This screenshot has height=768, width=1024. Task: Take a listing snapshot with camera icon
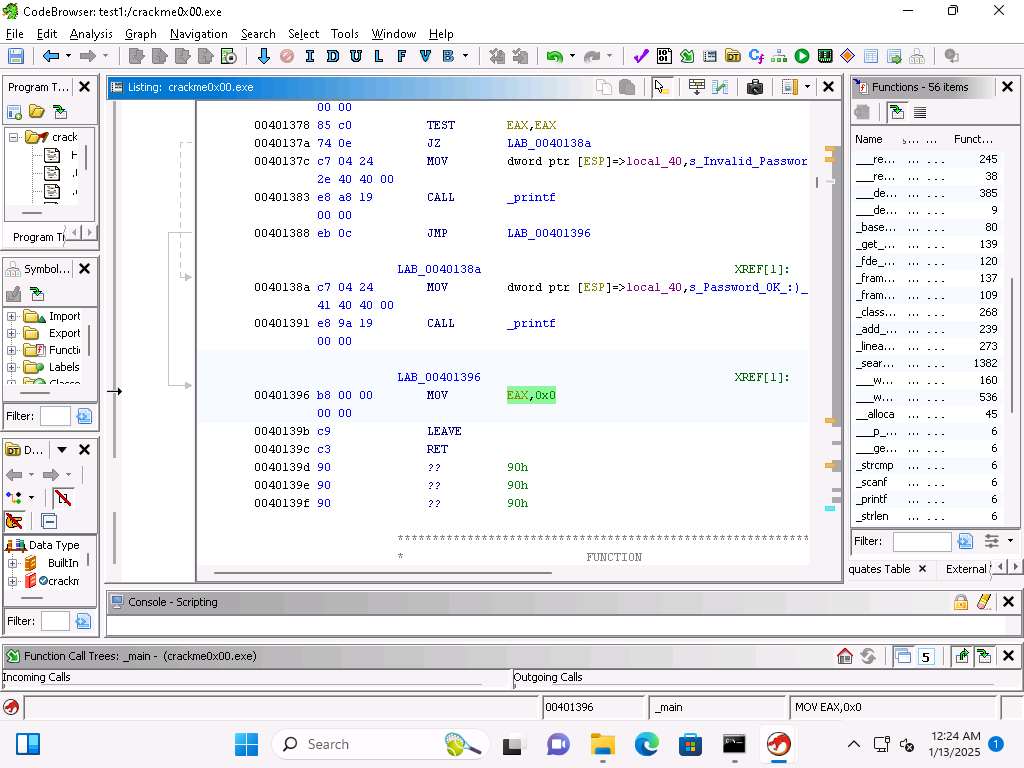[x=755, y=87]
